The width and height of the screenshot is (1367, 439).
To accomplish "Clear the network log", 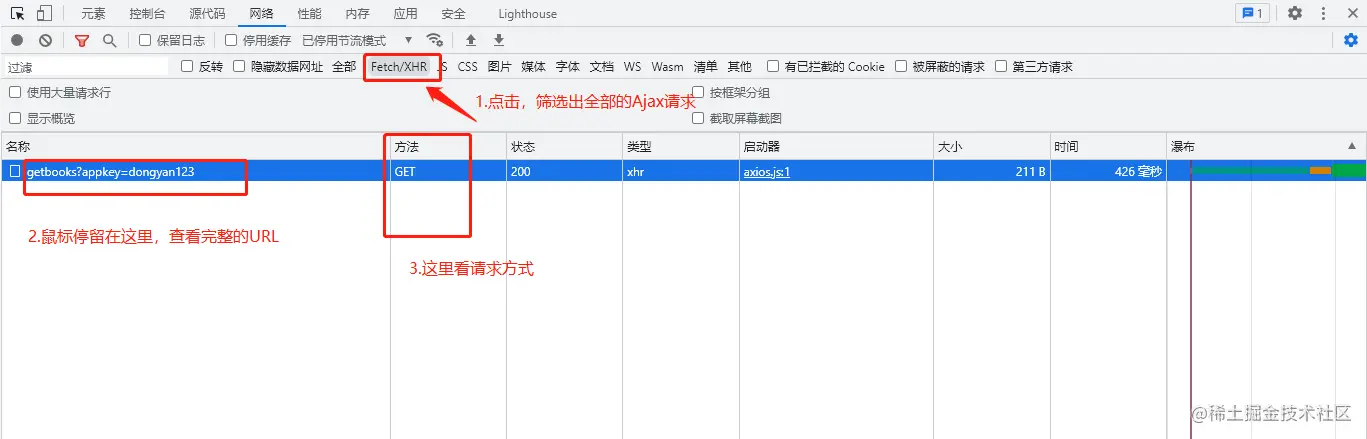I will 45,40.
